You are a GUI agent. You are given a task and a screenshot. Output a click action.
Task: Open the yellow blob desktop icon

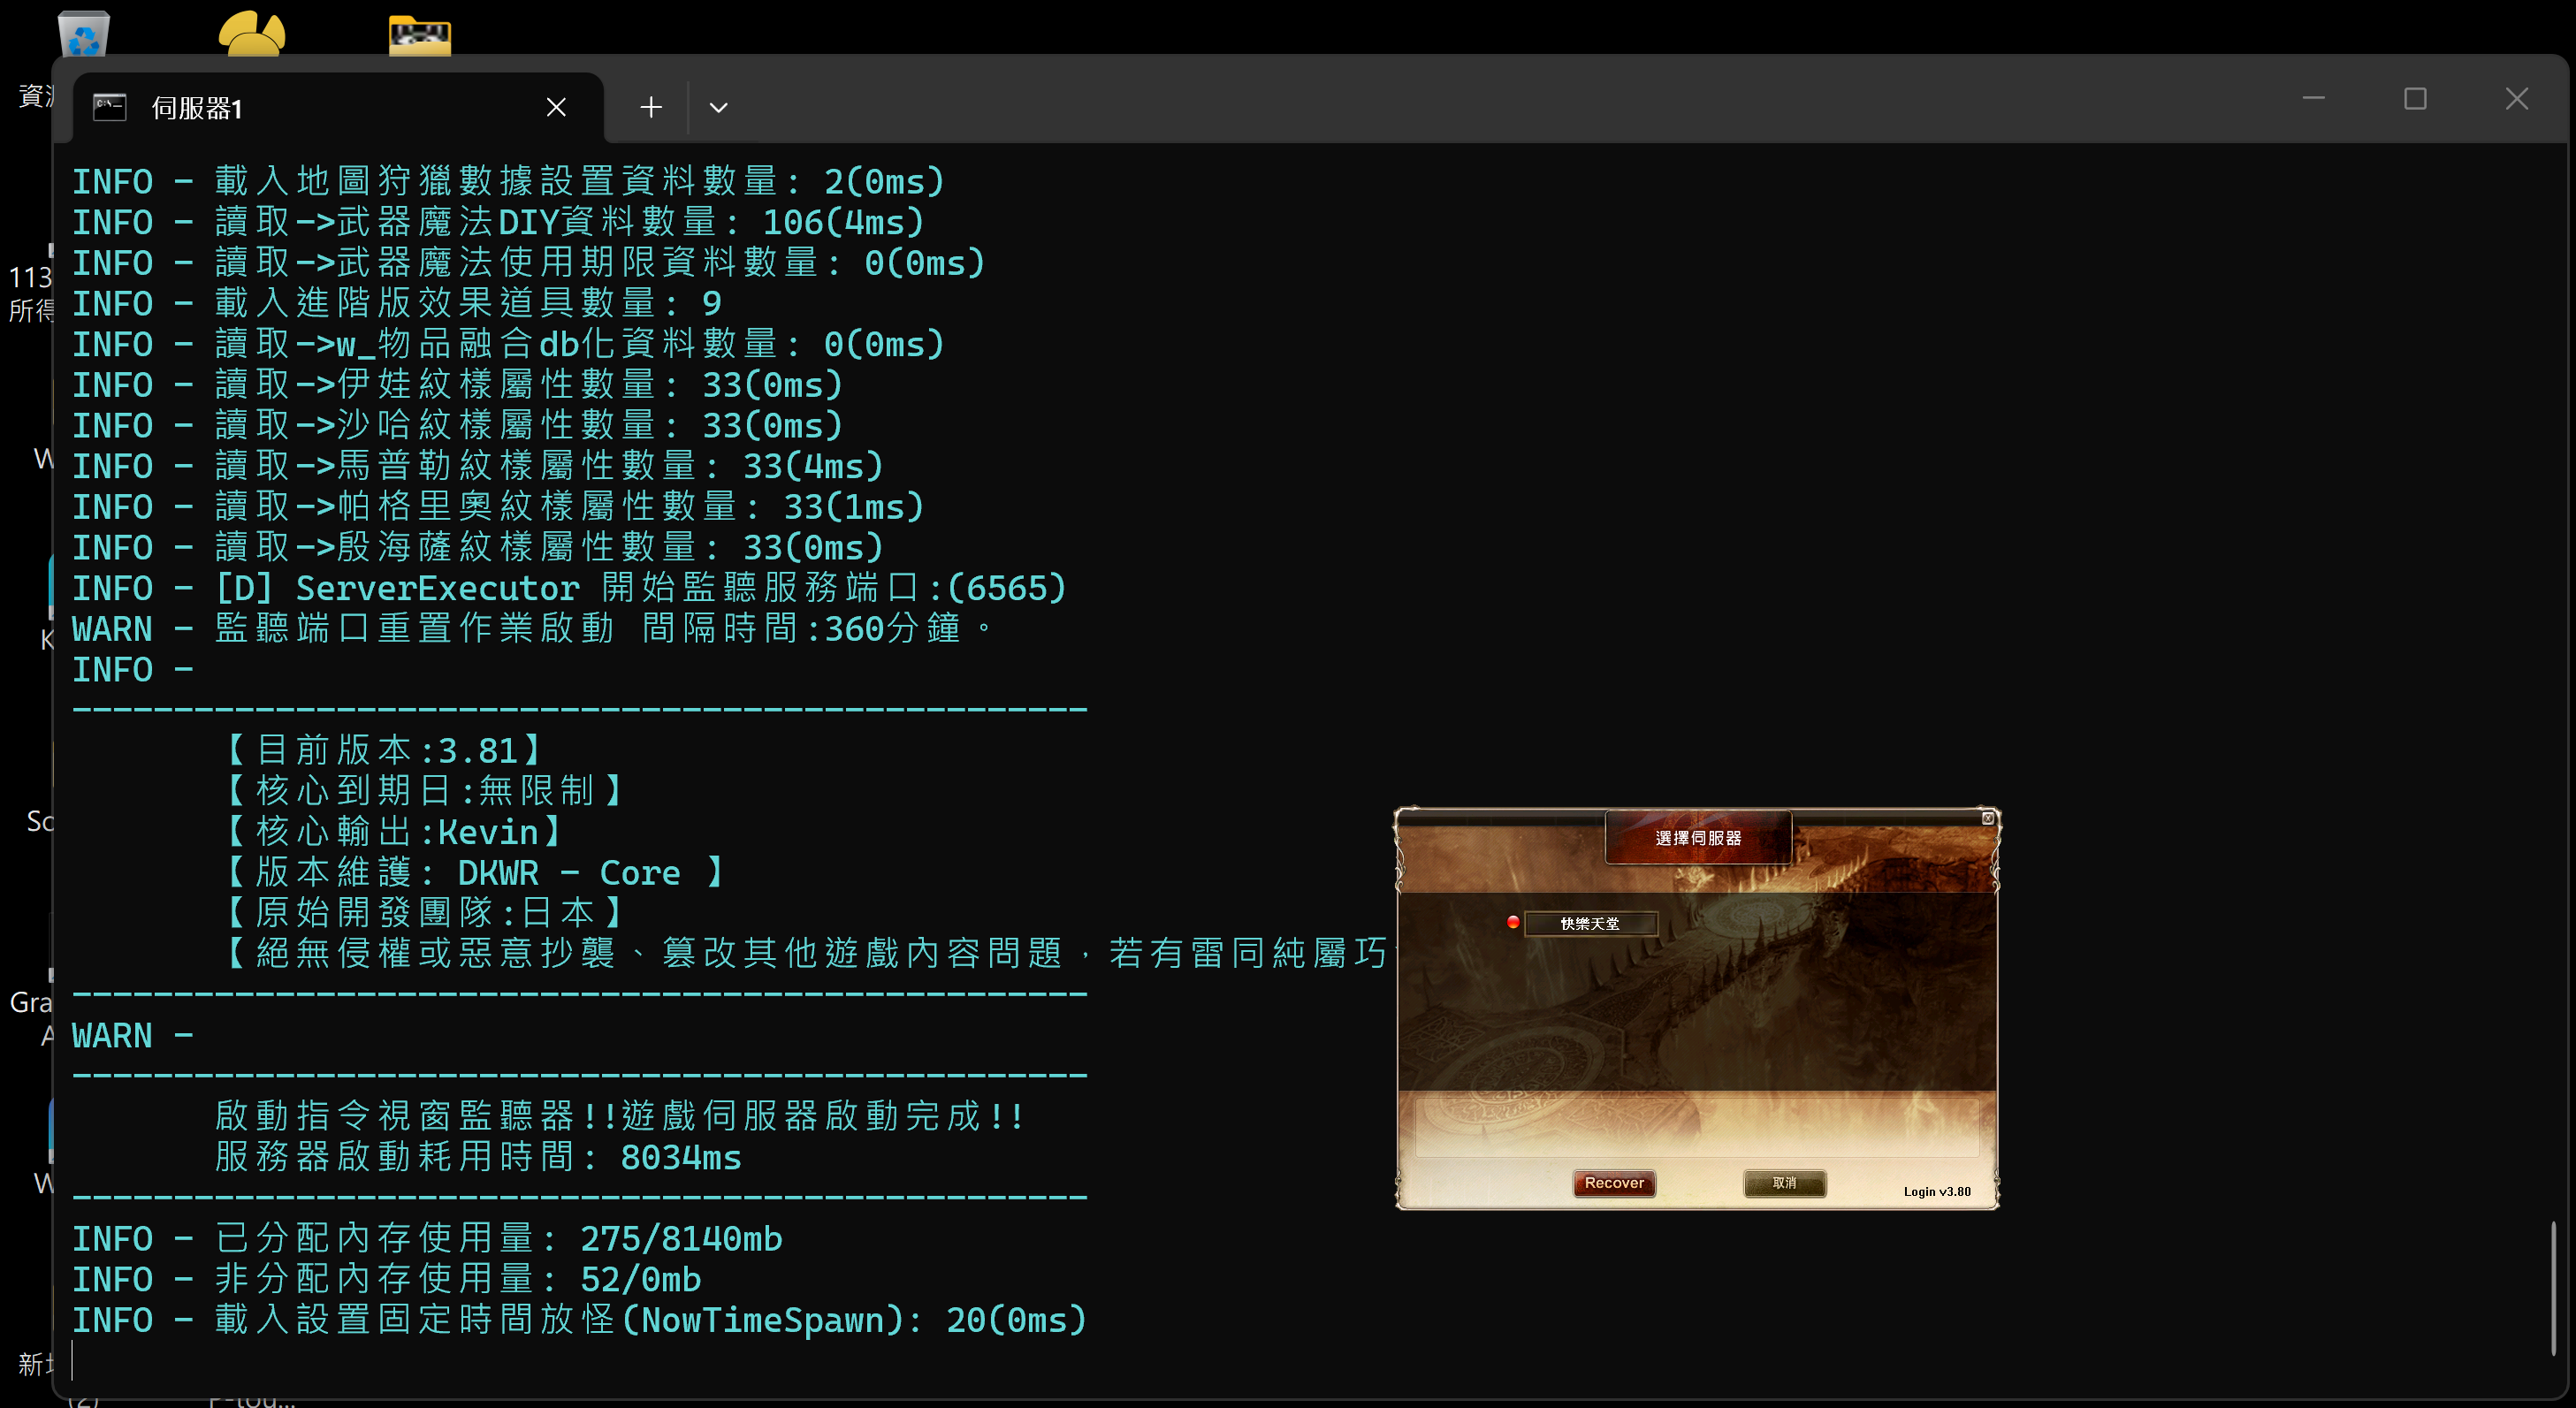252,33
